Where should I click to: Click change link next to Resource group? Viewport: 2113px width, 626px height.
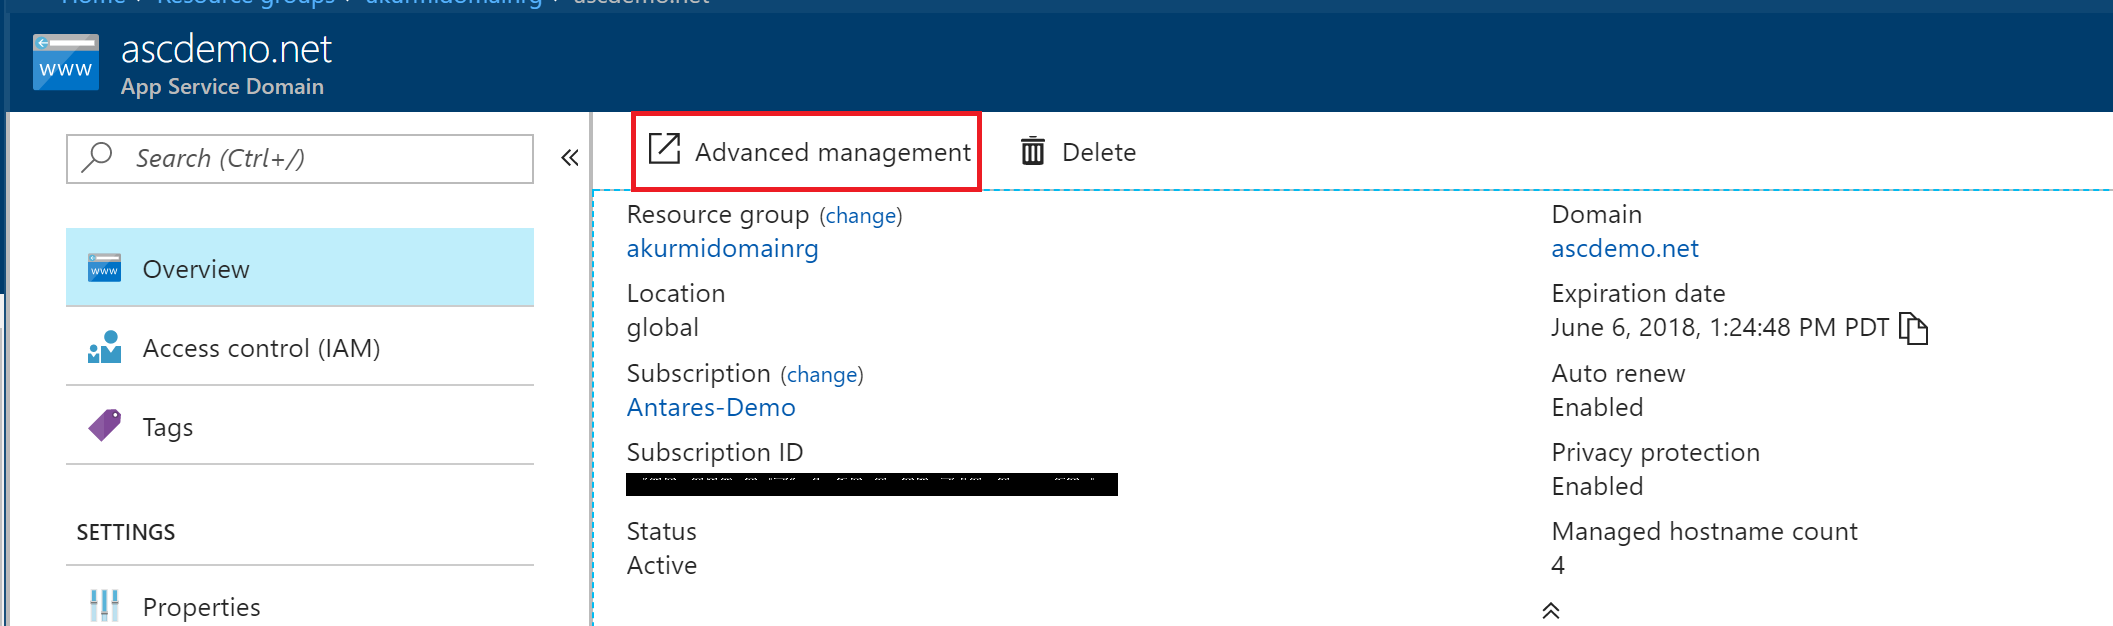860,216
